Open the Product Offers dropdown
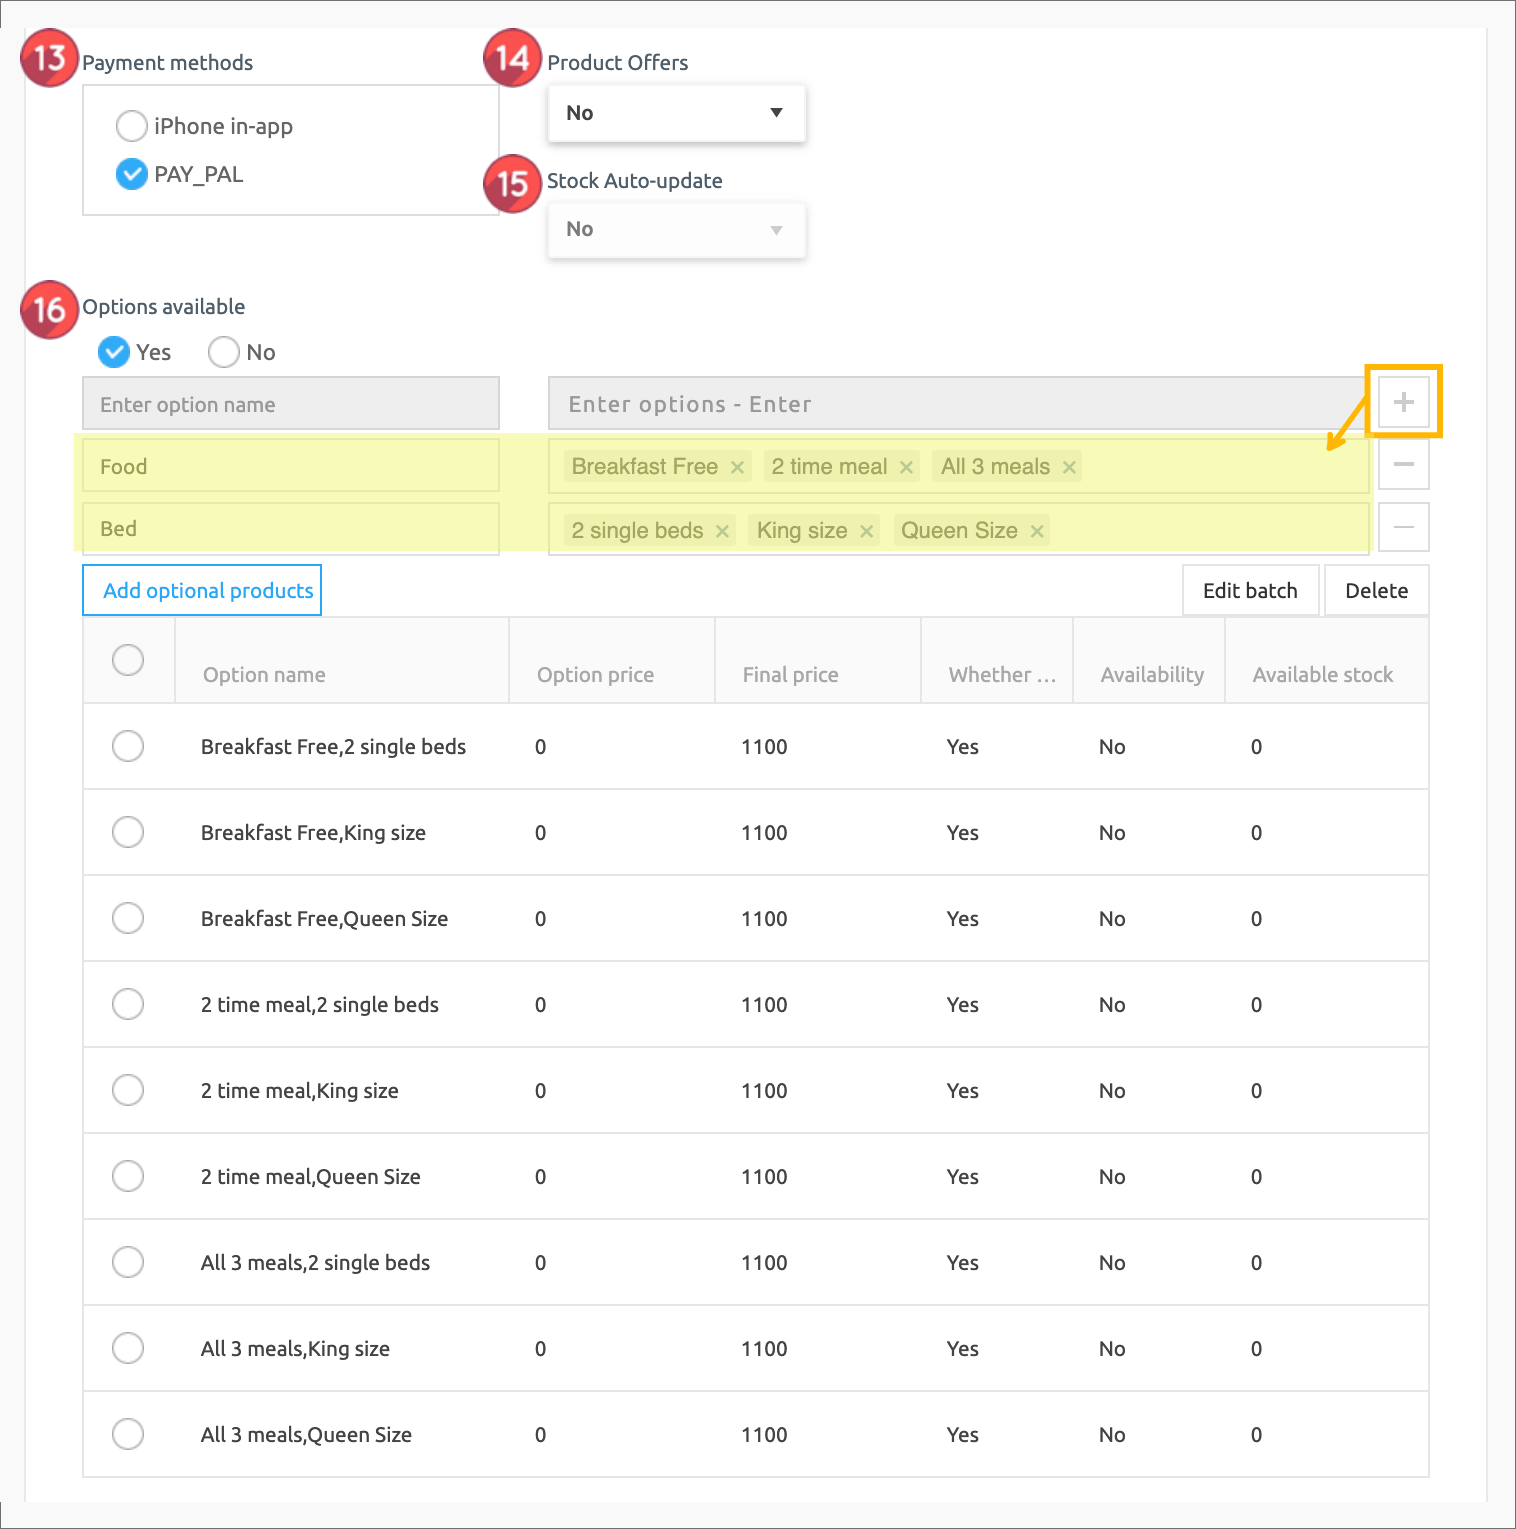The height and width of the screenshot is (1529, 1516). [676, 113]
